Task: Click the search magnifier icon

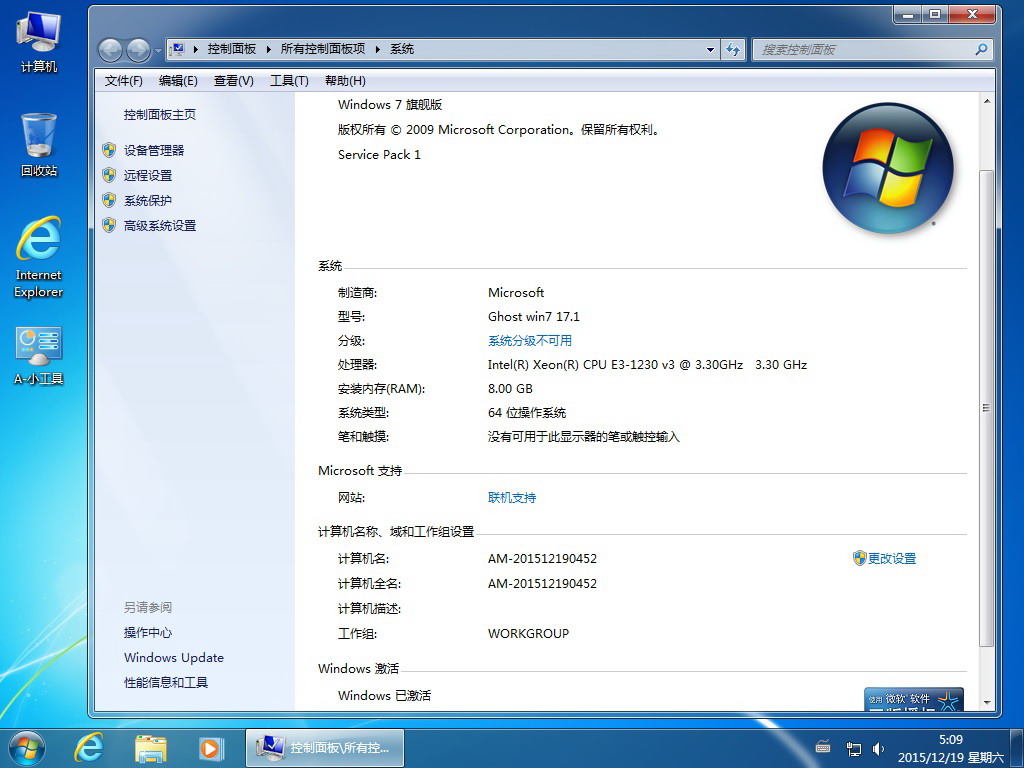Action: pos(980,50)
